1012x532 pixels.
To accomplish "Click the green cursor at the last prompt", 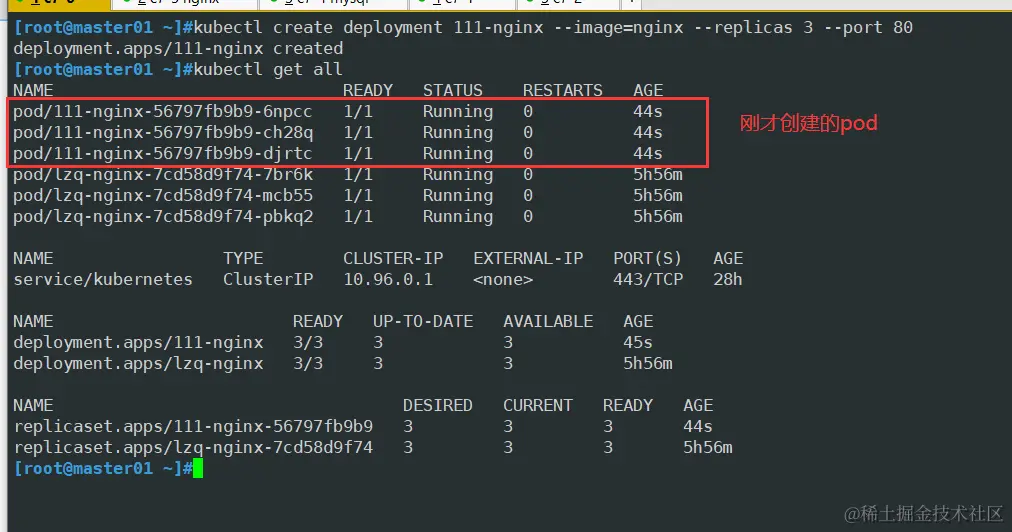I will (198, 469).
